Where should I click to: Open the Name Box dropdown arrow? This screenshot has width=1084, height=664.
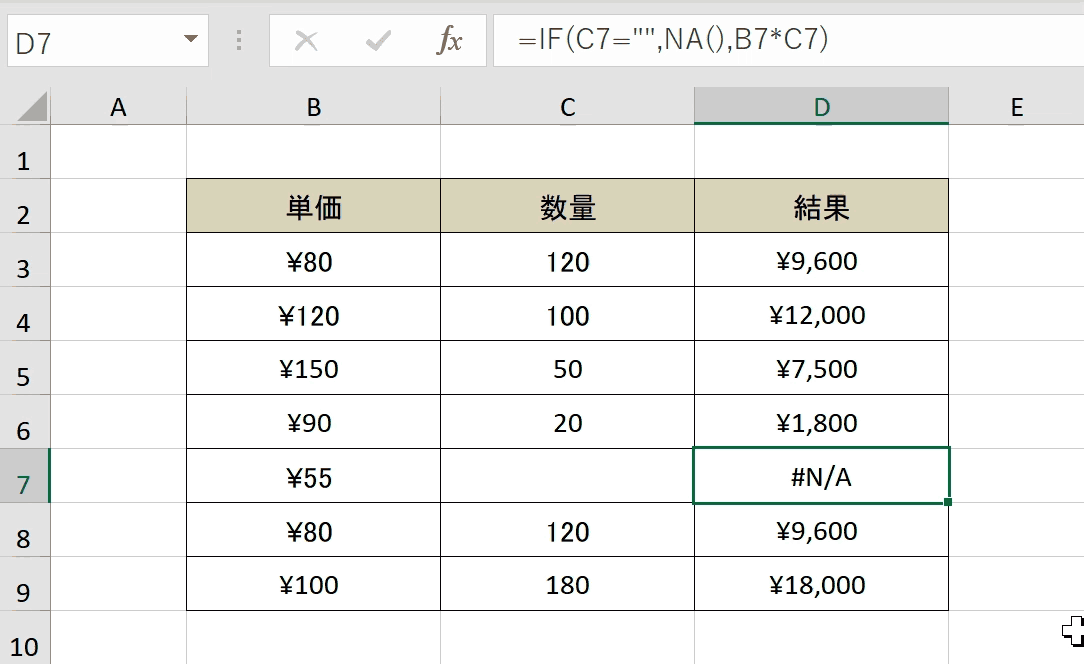[x=191, y=39]
